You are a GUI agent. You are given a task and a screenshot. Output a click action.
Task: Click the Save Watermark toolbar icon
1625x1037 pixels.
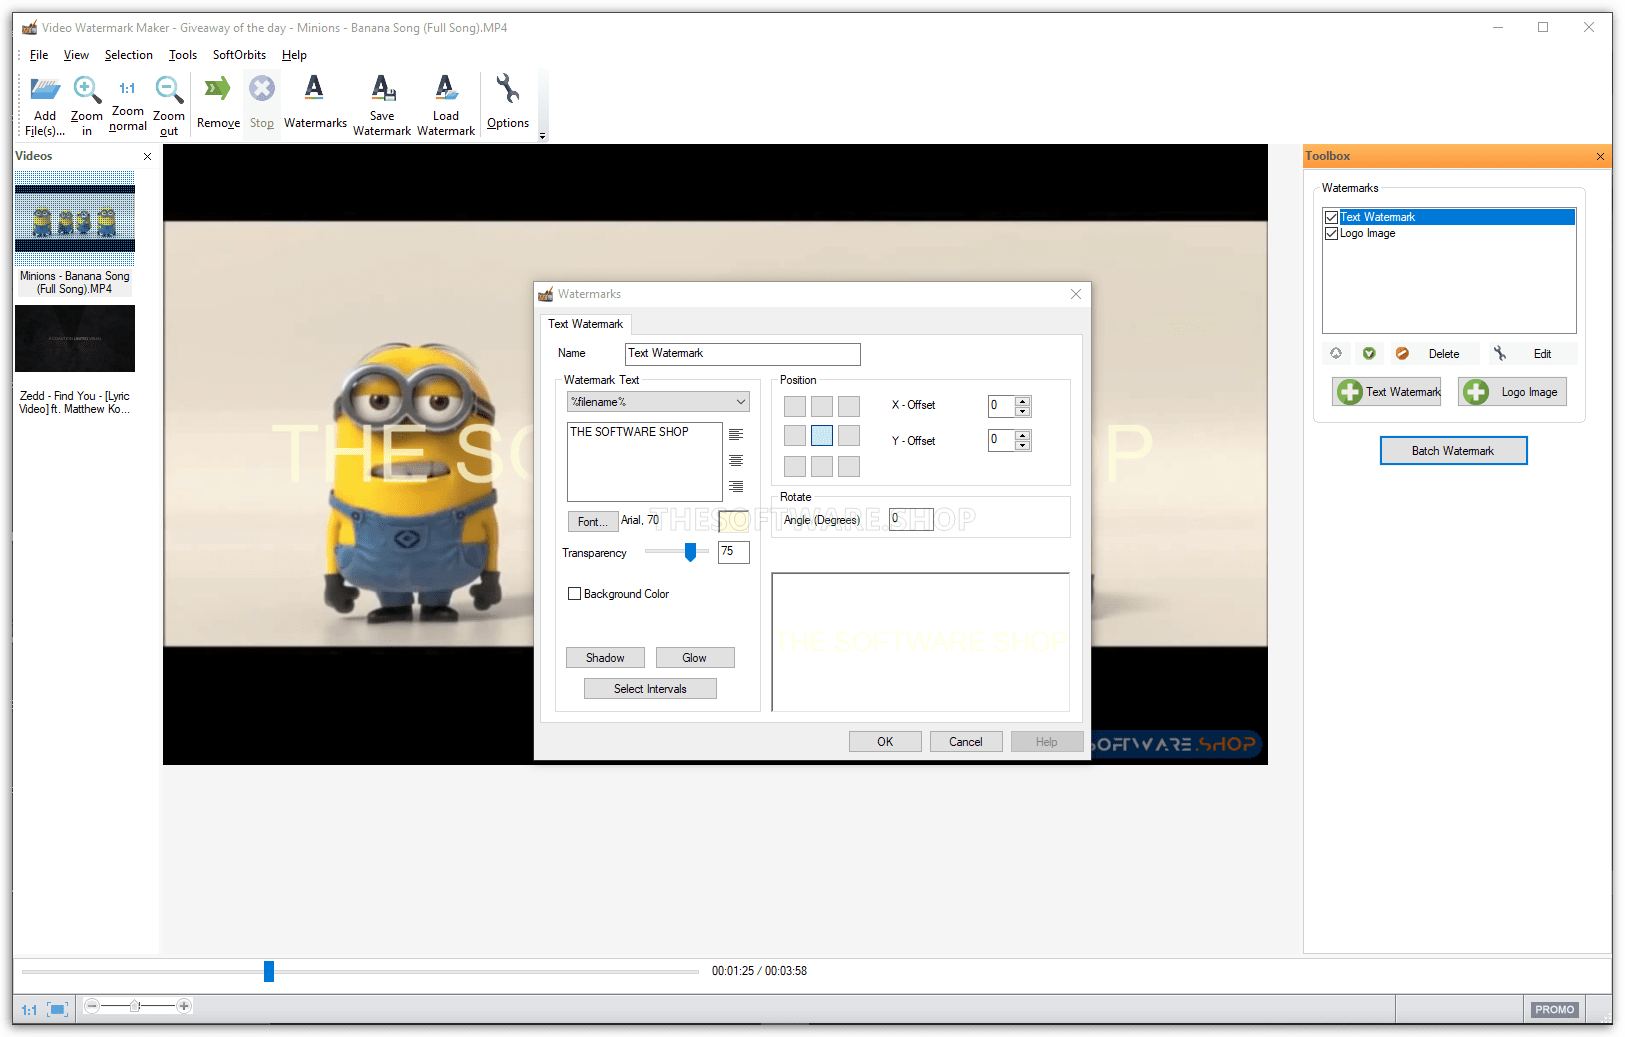pyautogui.click(x=382, y=90)
